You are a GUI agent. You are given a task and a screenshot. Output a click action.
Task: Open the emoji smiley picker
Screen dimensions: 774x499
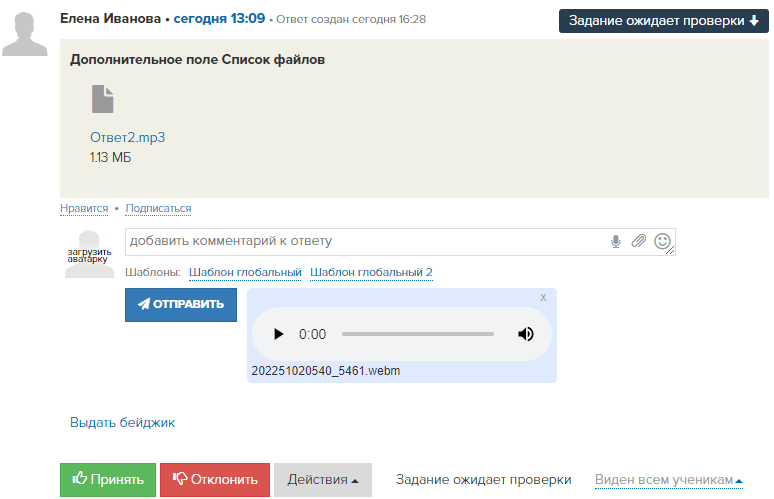(x=662, y=241)
